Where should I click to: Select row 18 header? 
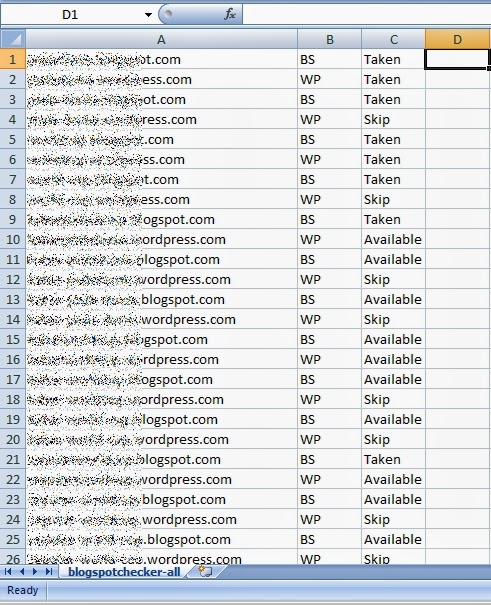[13, 399]
